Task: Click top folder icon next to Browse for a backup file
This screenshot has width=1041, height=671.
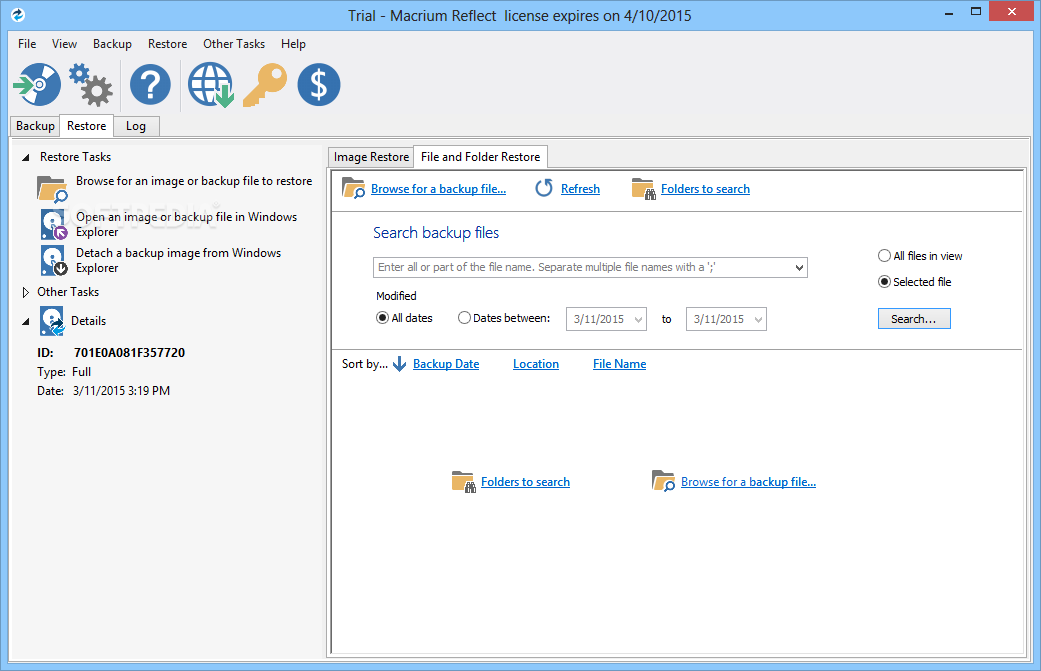Action: tap(353, 188)
